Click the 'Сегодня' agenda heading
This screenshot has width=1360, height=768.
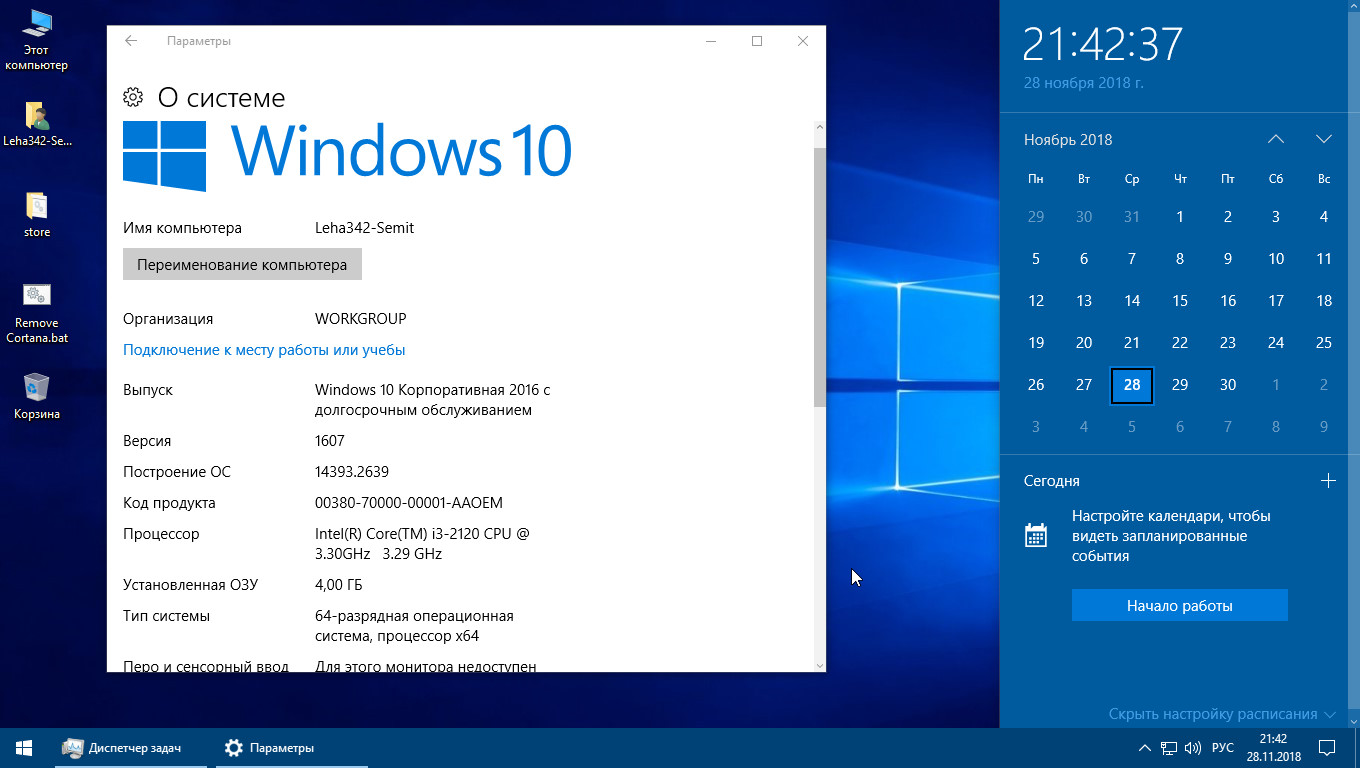(x=1052, y=481)
